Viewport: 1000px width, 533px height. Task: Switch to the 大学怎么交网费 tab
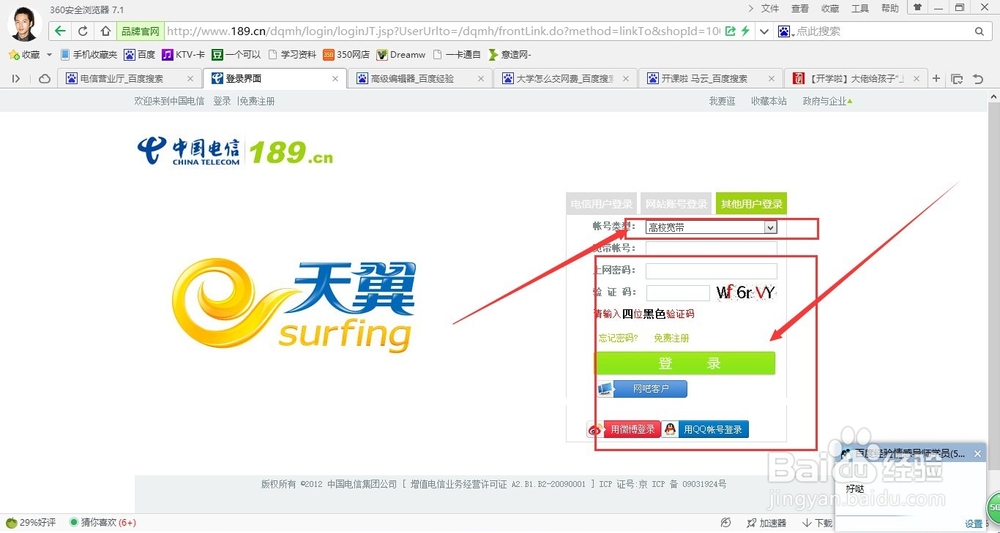(565, 78)
